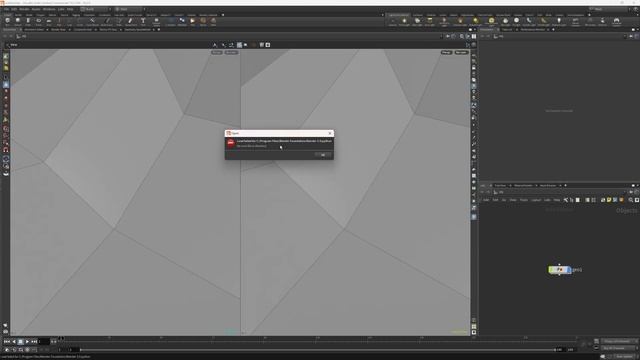The width and height of the screenshot is (640, 360).
Task: Select the geo1 node in network
Action: pyautogui.click(x=560, y=270)
